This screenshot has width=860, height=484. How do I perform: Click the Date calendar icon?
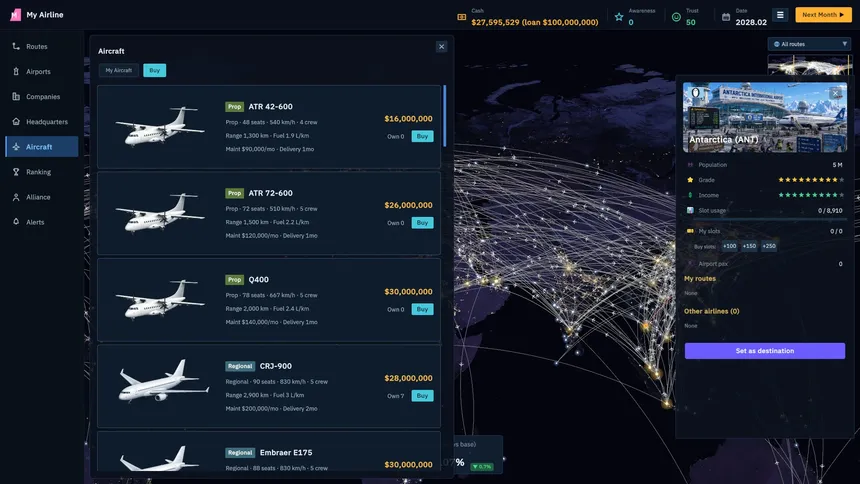coord(726,17)
